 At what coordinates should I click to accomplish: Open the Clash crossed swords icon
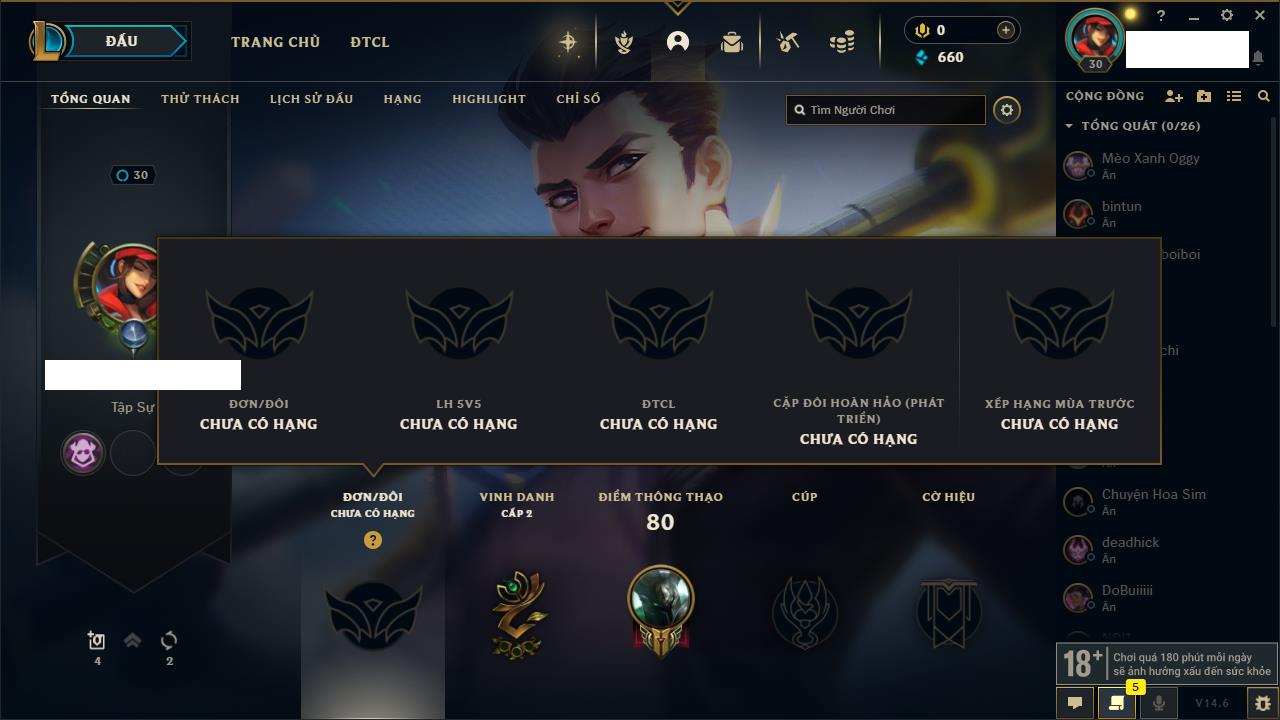pyautogui.click(x=623, y=42)
